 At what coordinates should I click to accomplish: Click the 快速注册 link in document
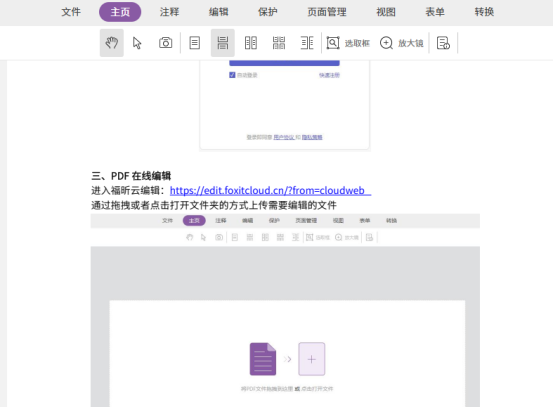(329, 75)
